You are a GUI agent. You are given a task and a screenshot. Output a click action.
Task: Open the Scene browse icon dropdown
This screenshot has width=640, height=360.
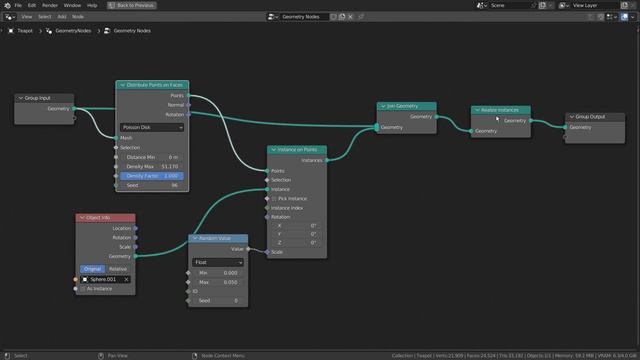click(482, 5)
